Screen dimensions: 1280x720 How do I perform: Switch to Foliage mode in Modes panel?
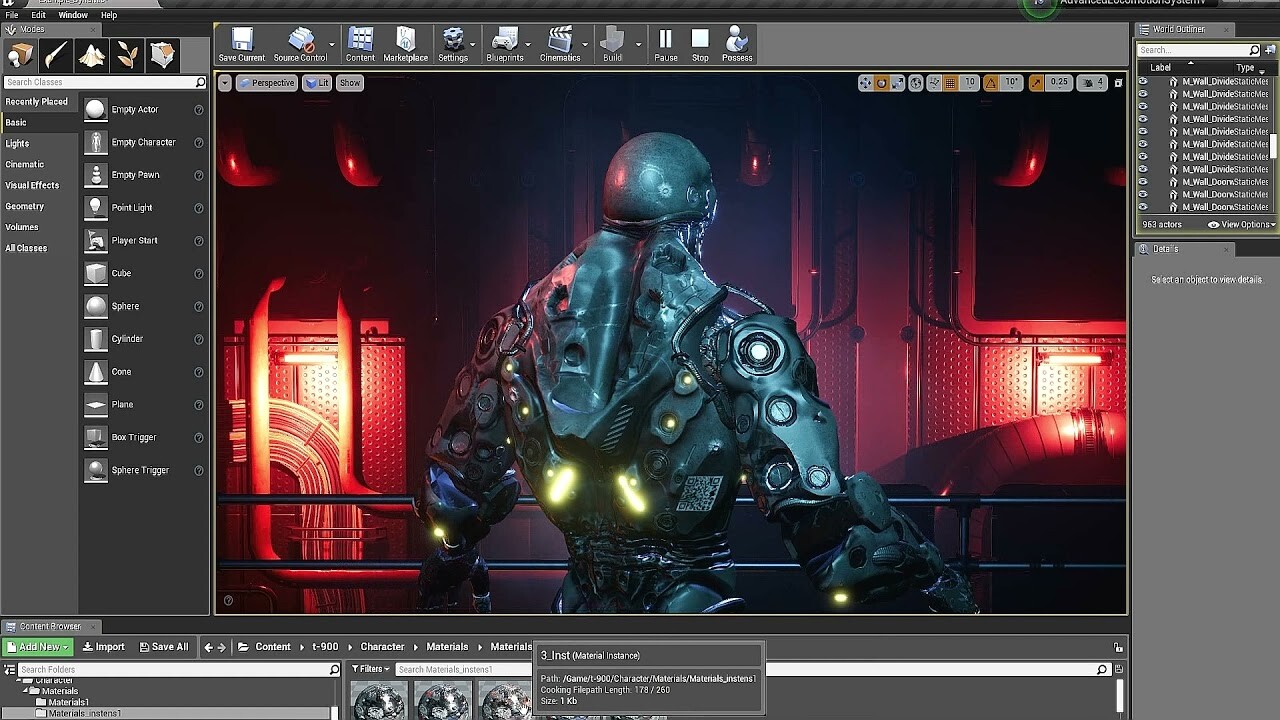pyautogui.click(x=128, y=56)
